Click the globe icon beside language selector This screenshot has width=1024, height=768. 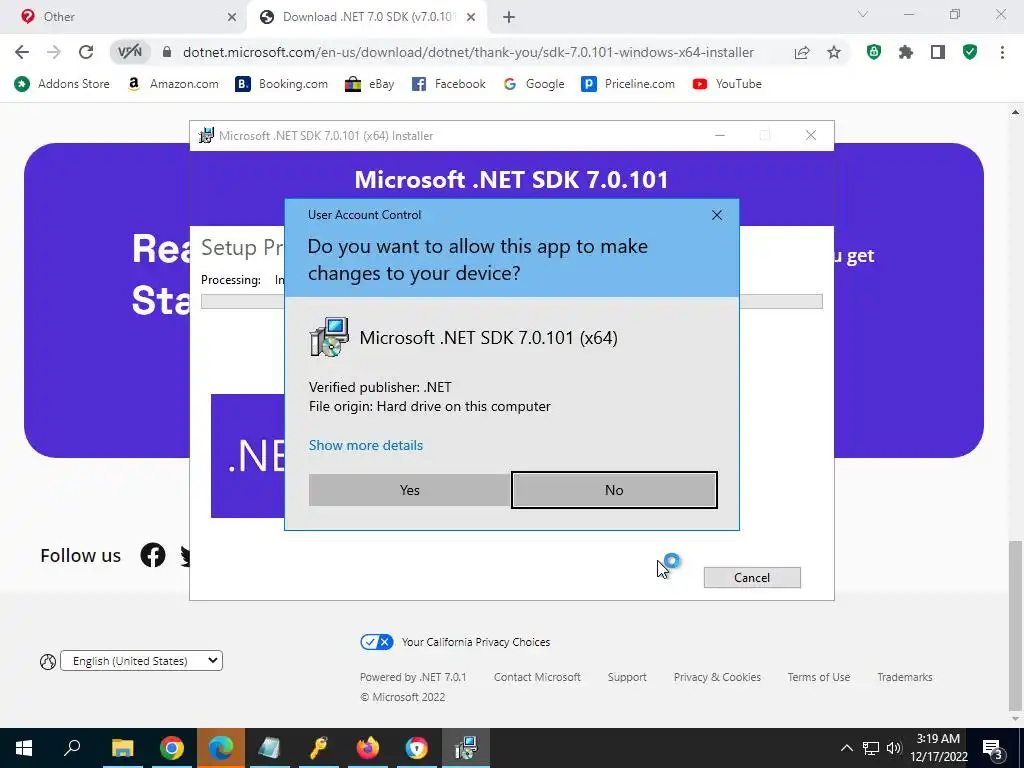pyautogui.click(x=48, y=662)
